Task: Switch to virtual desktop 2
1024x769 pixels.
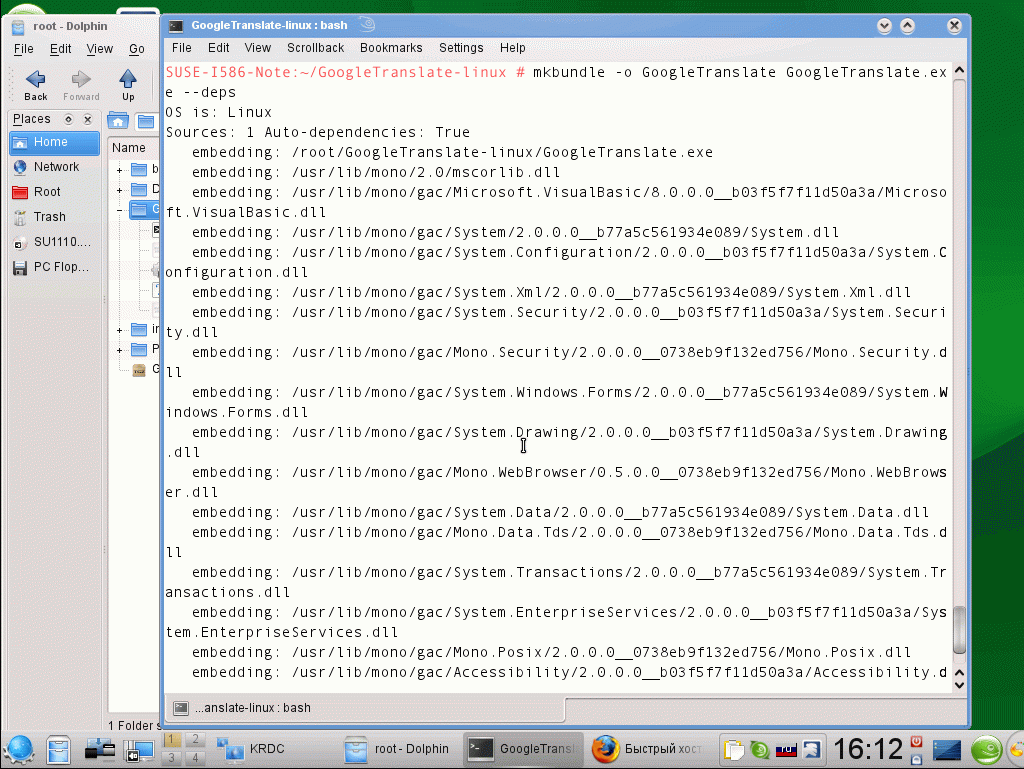Action: (x=195, y=740)
